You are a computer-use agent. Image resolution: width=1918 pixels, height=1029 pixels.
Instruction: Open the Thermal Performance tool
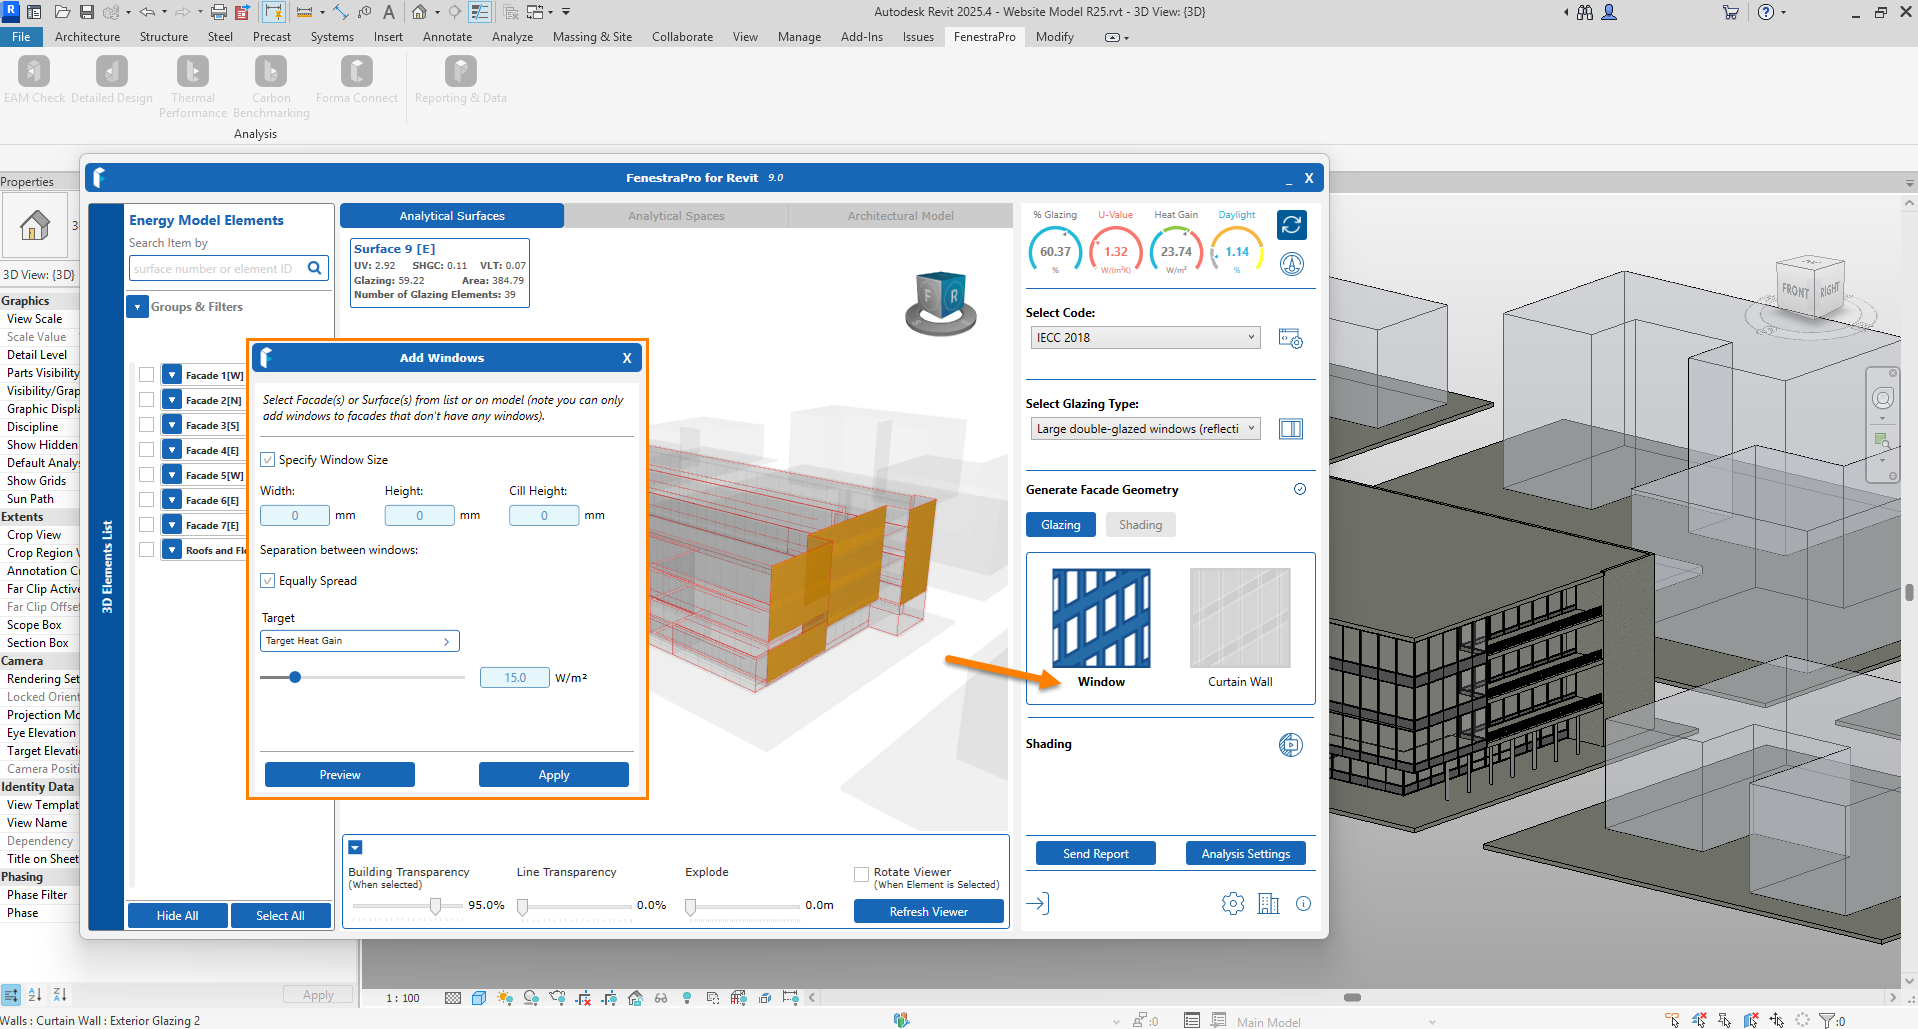tap(193, 73)
